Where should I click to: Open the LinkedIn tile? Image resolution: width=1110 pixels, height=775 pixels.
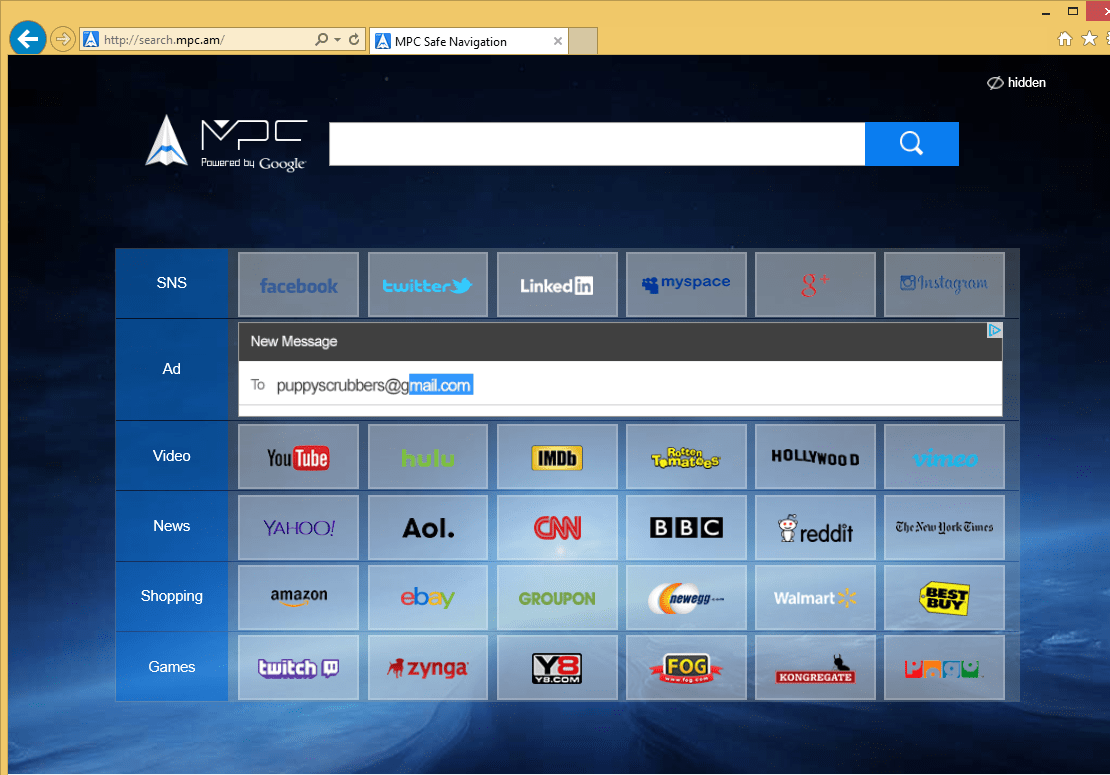pos(557,285)
